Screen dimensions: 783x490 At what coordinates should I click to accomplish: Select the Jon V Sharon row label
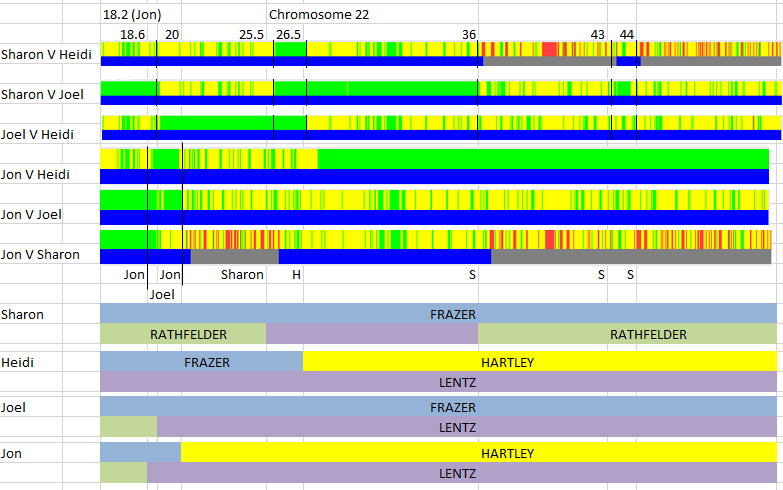[x=41, y=255]
